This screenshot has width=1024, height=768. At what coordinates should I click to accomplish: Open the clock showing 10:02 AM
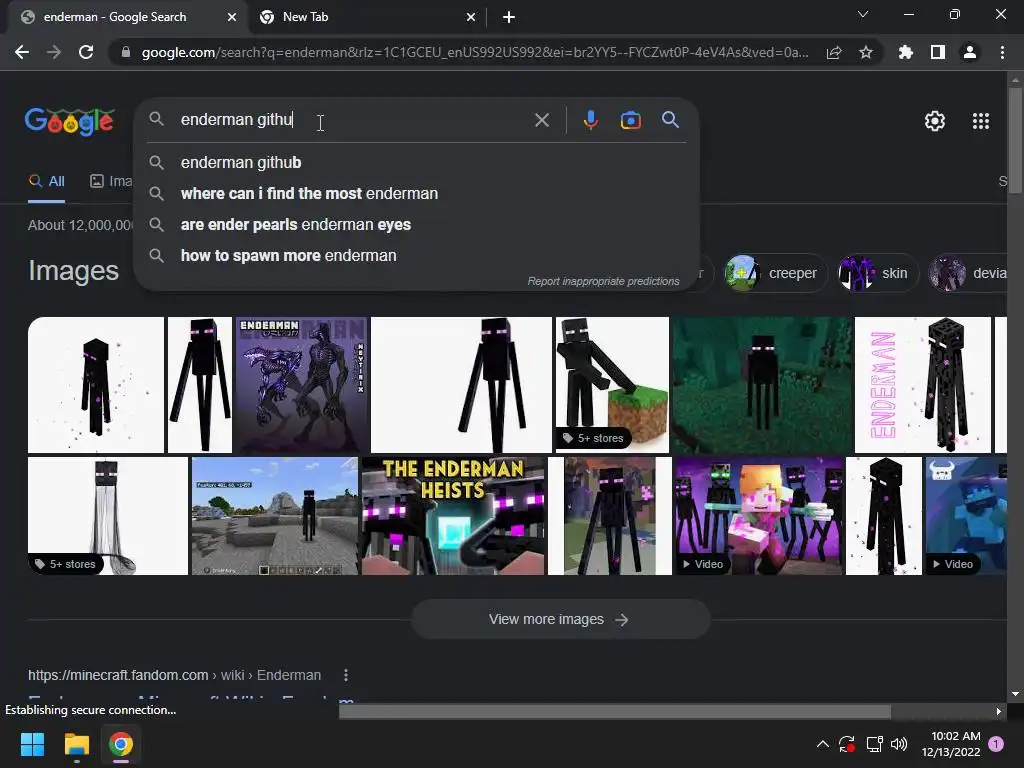952,744
